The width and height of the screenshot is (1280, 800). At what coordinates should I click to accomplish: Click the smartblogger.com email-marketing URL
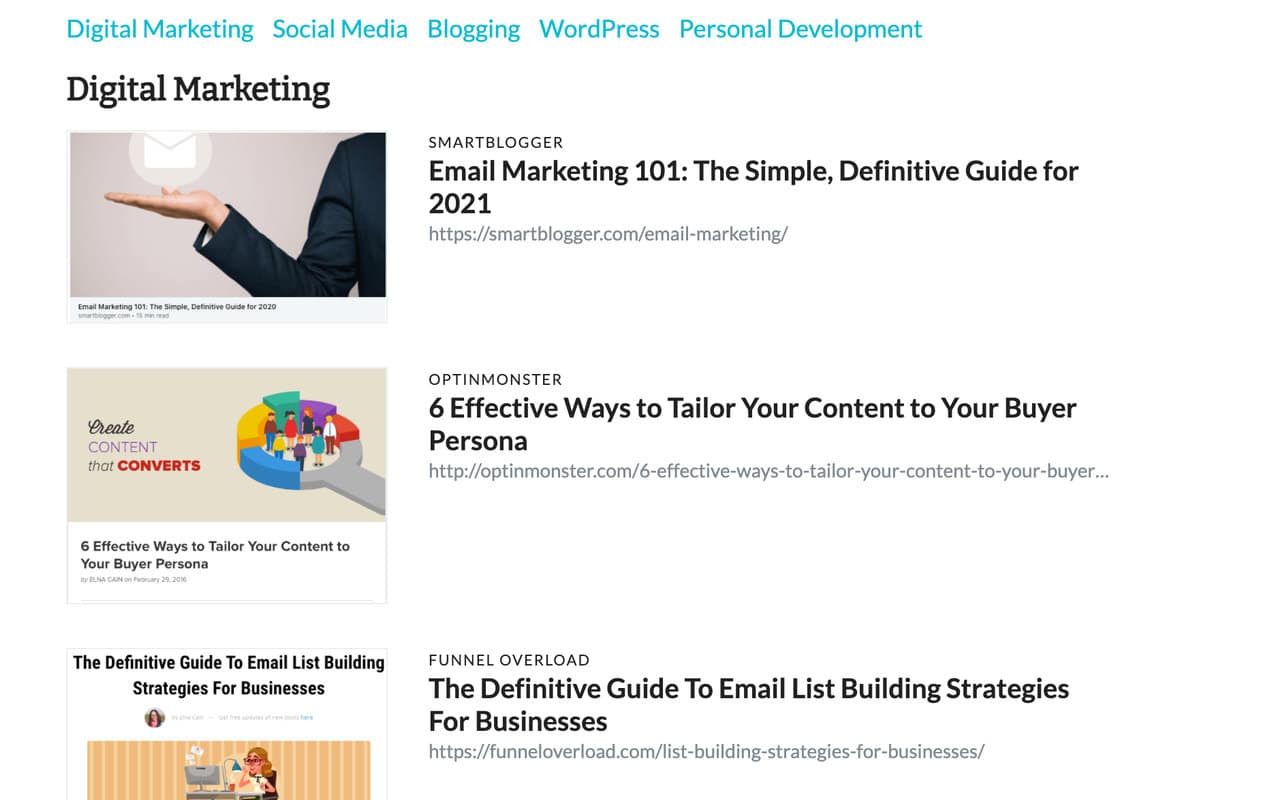click(x=608, y=234)
